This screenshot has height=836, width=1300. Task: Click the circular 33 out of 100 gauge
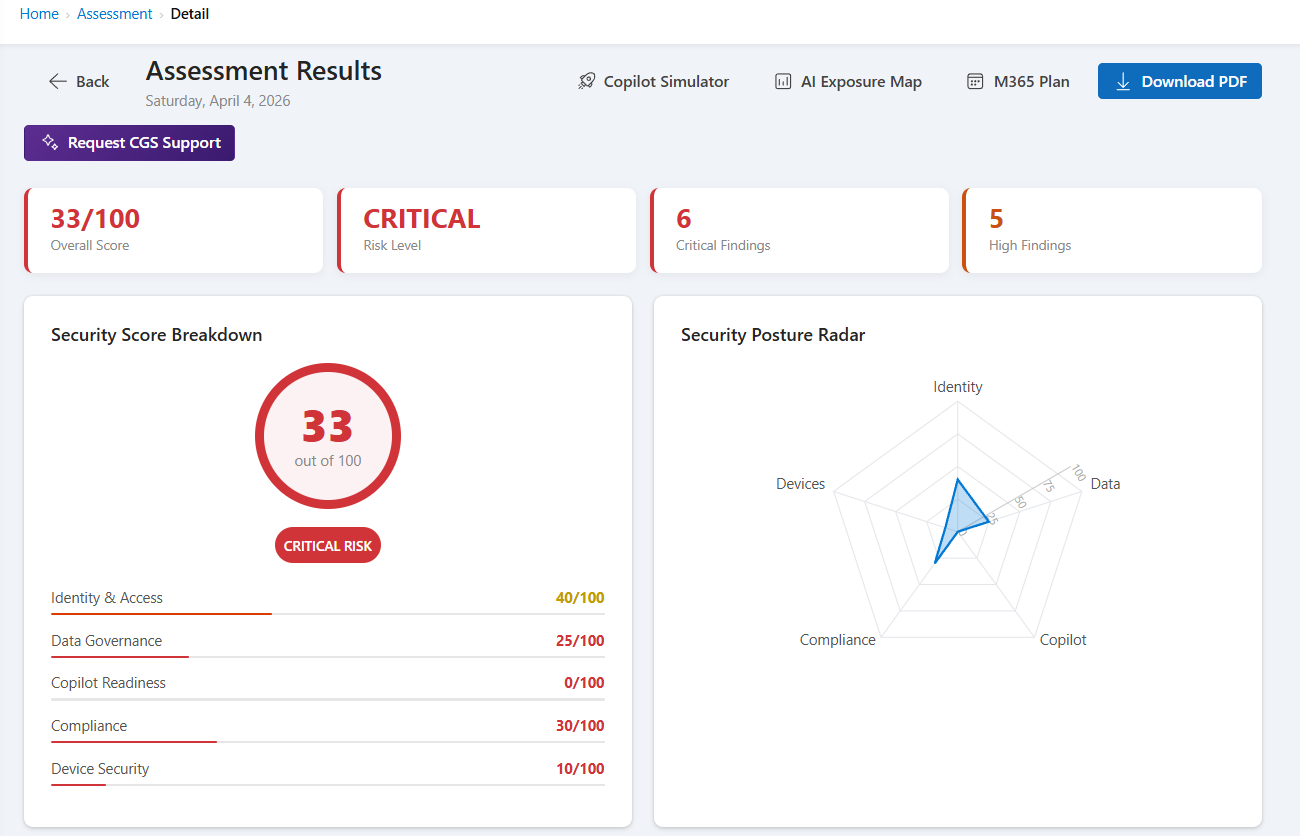coord(328,436)
